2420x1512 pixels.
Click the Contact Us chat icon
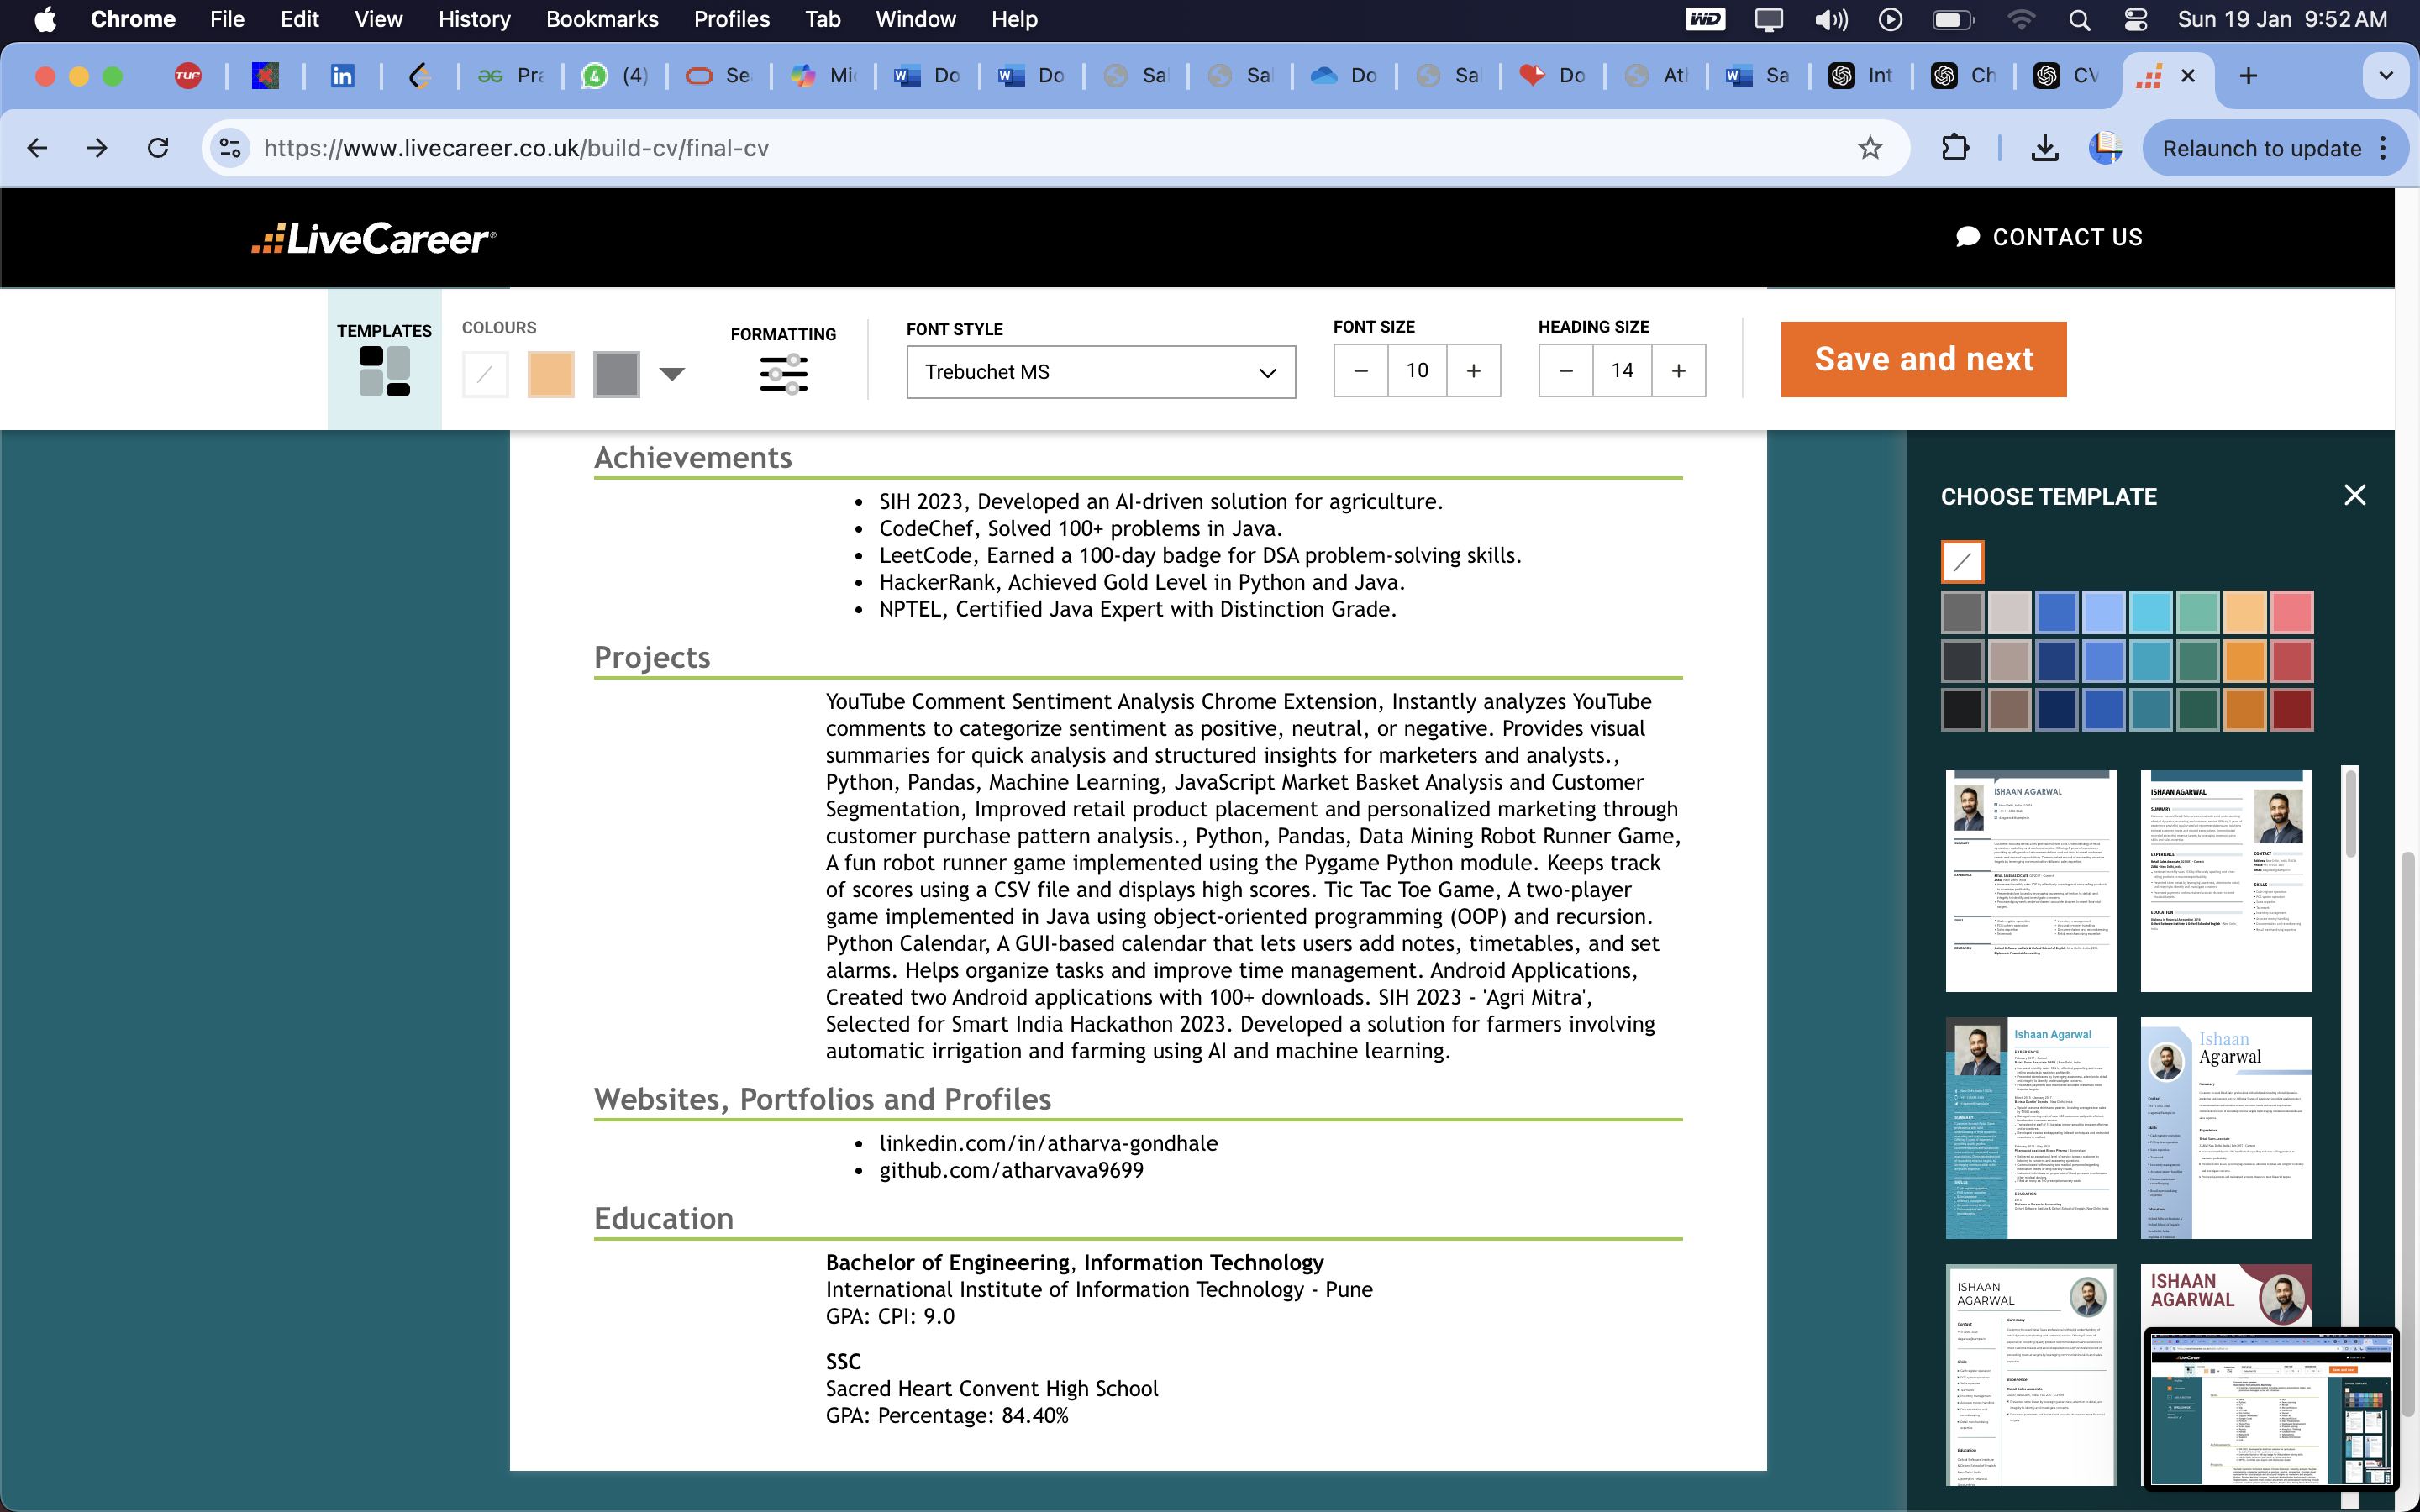click(x=1967, y=237)
